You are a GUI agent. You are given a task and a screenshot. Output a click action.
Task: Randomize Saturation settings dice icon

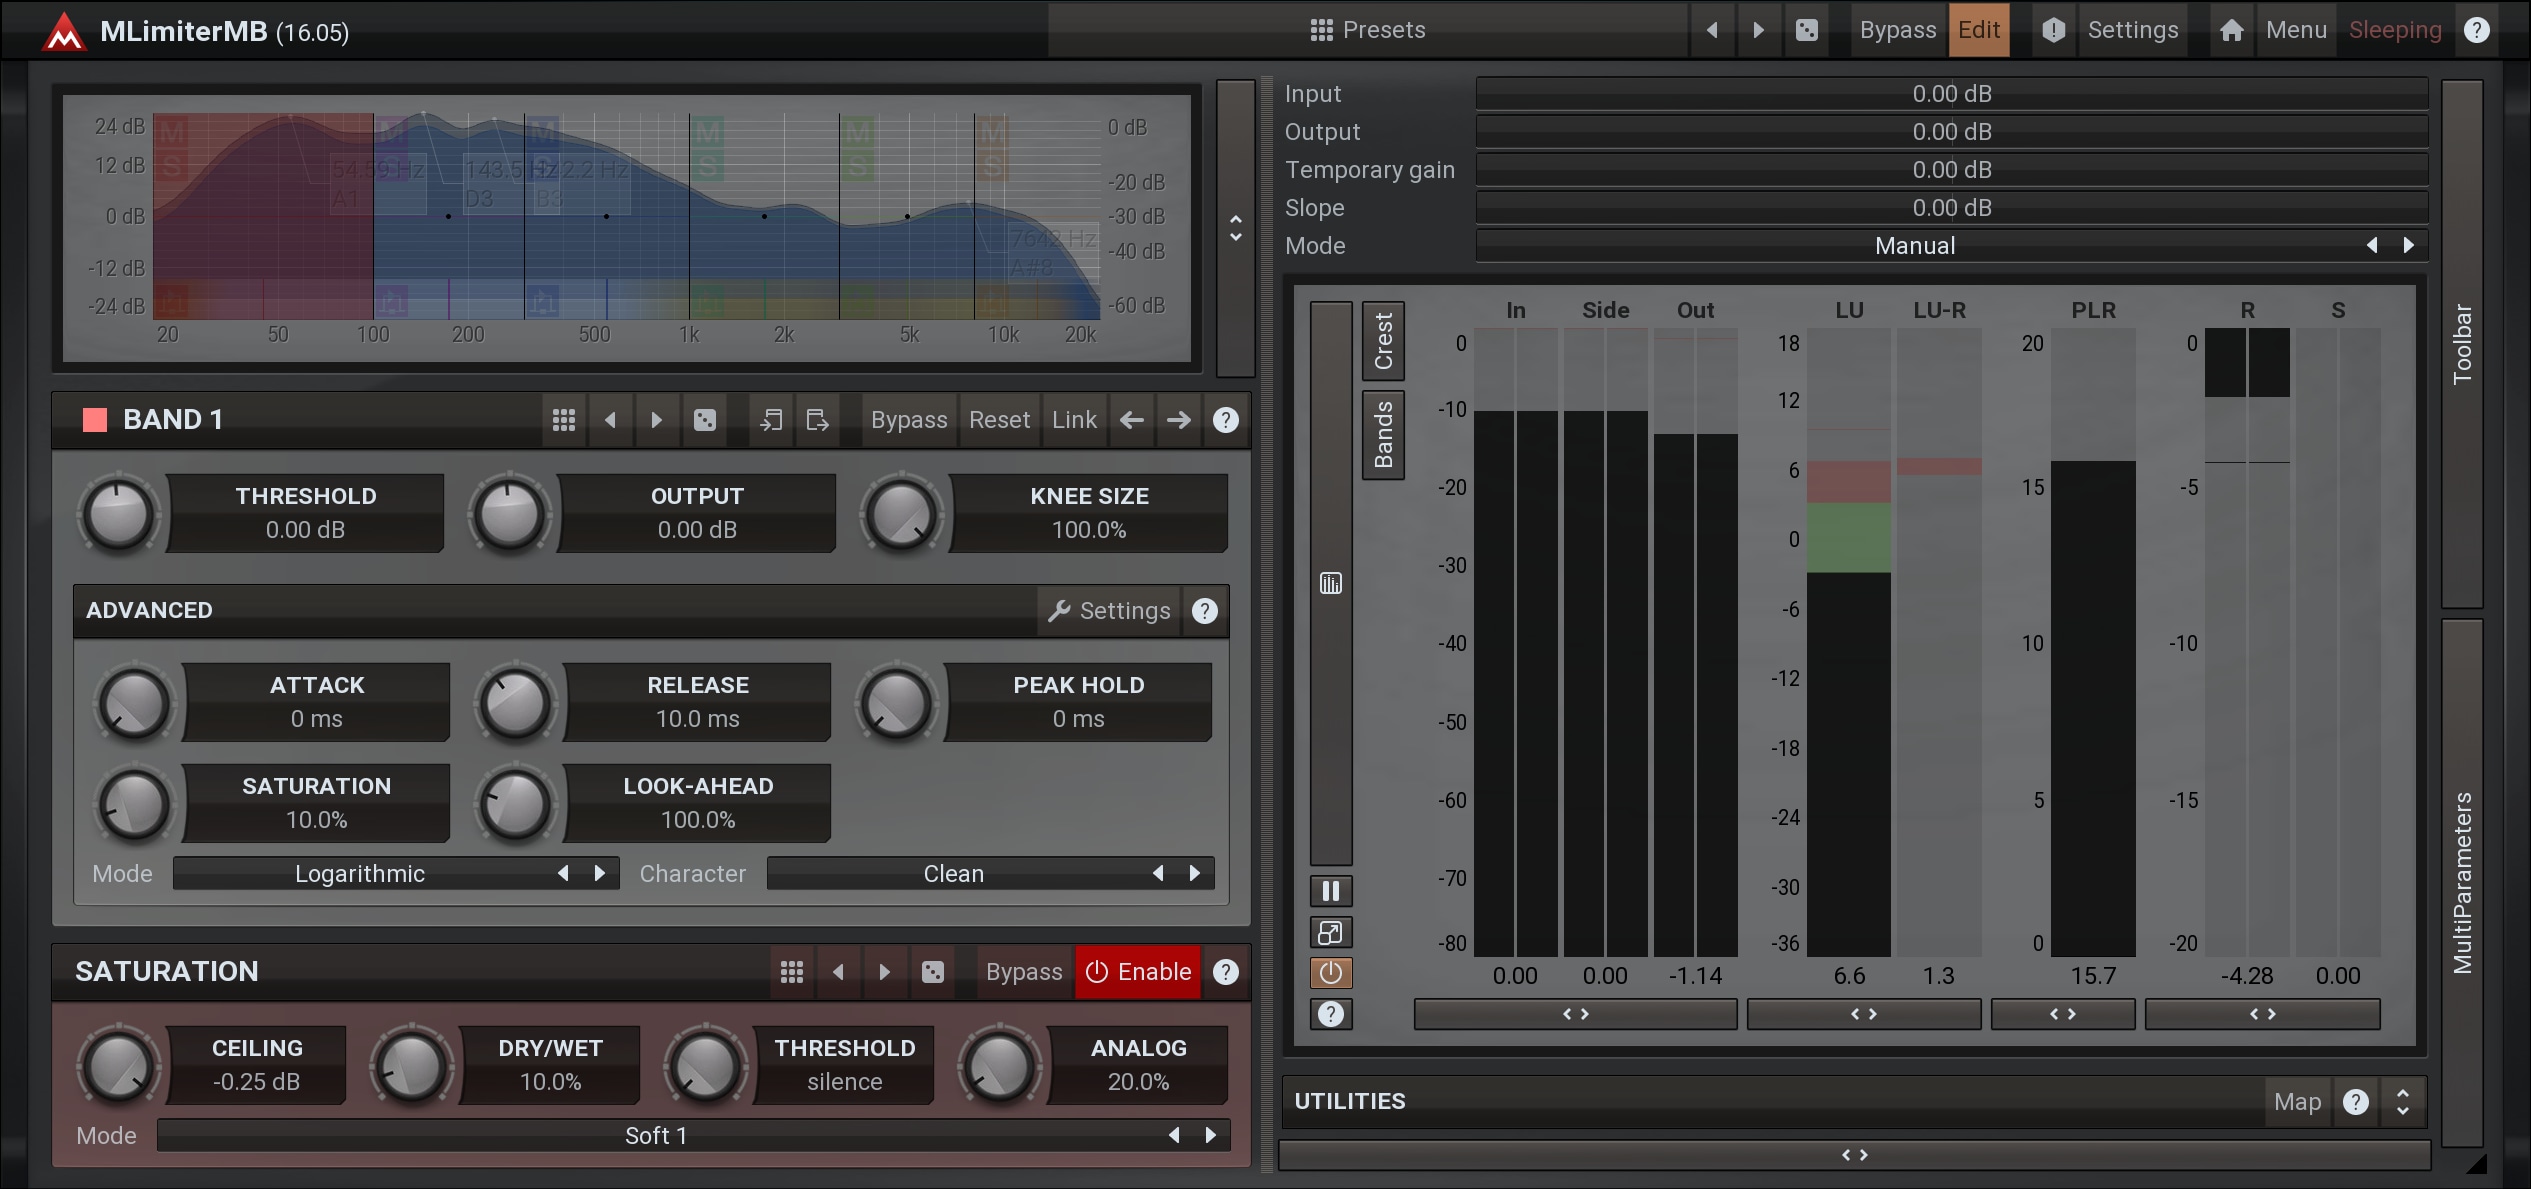tap(932, 972)
